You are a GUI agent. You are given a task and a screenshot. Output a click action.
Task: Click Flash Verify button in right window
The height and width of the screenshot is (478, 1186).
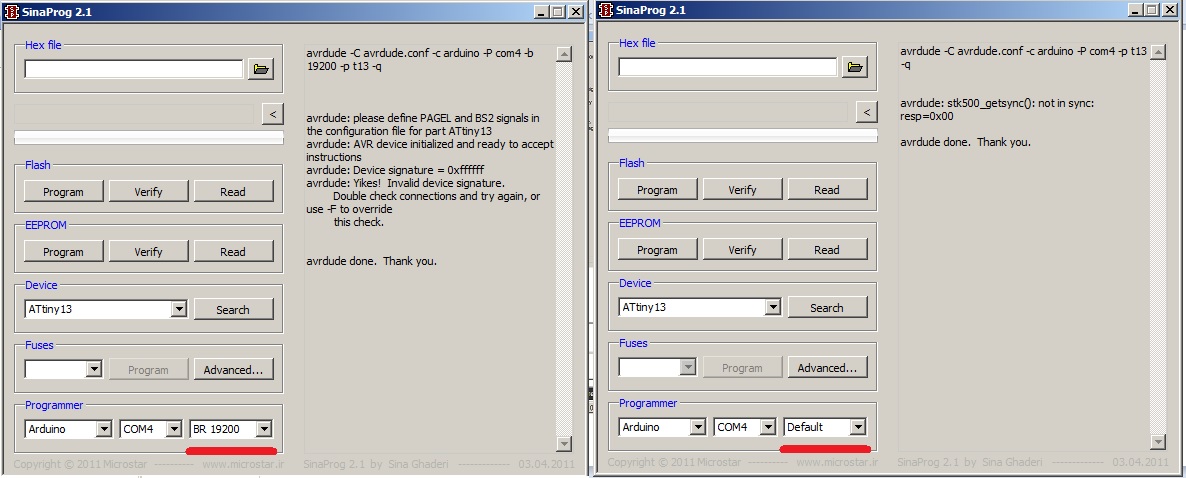pyautogui.click(x=742, y=190)
